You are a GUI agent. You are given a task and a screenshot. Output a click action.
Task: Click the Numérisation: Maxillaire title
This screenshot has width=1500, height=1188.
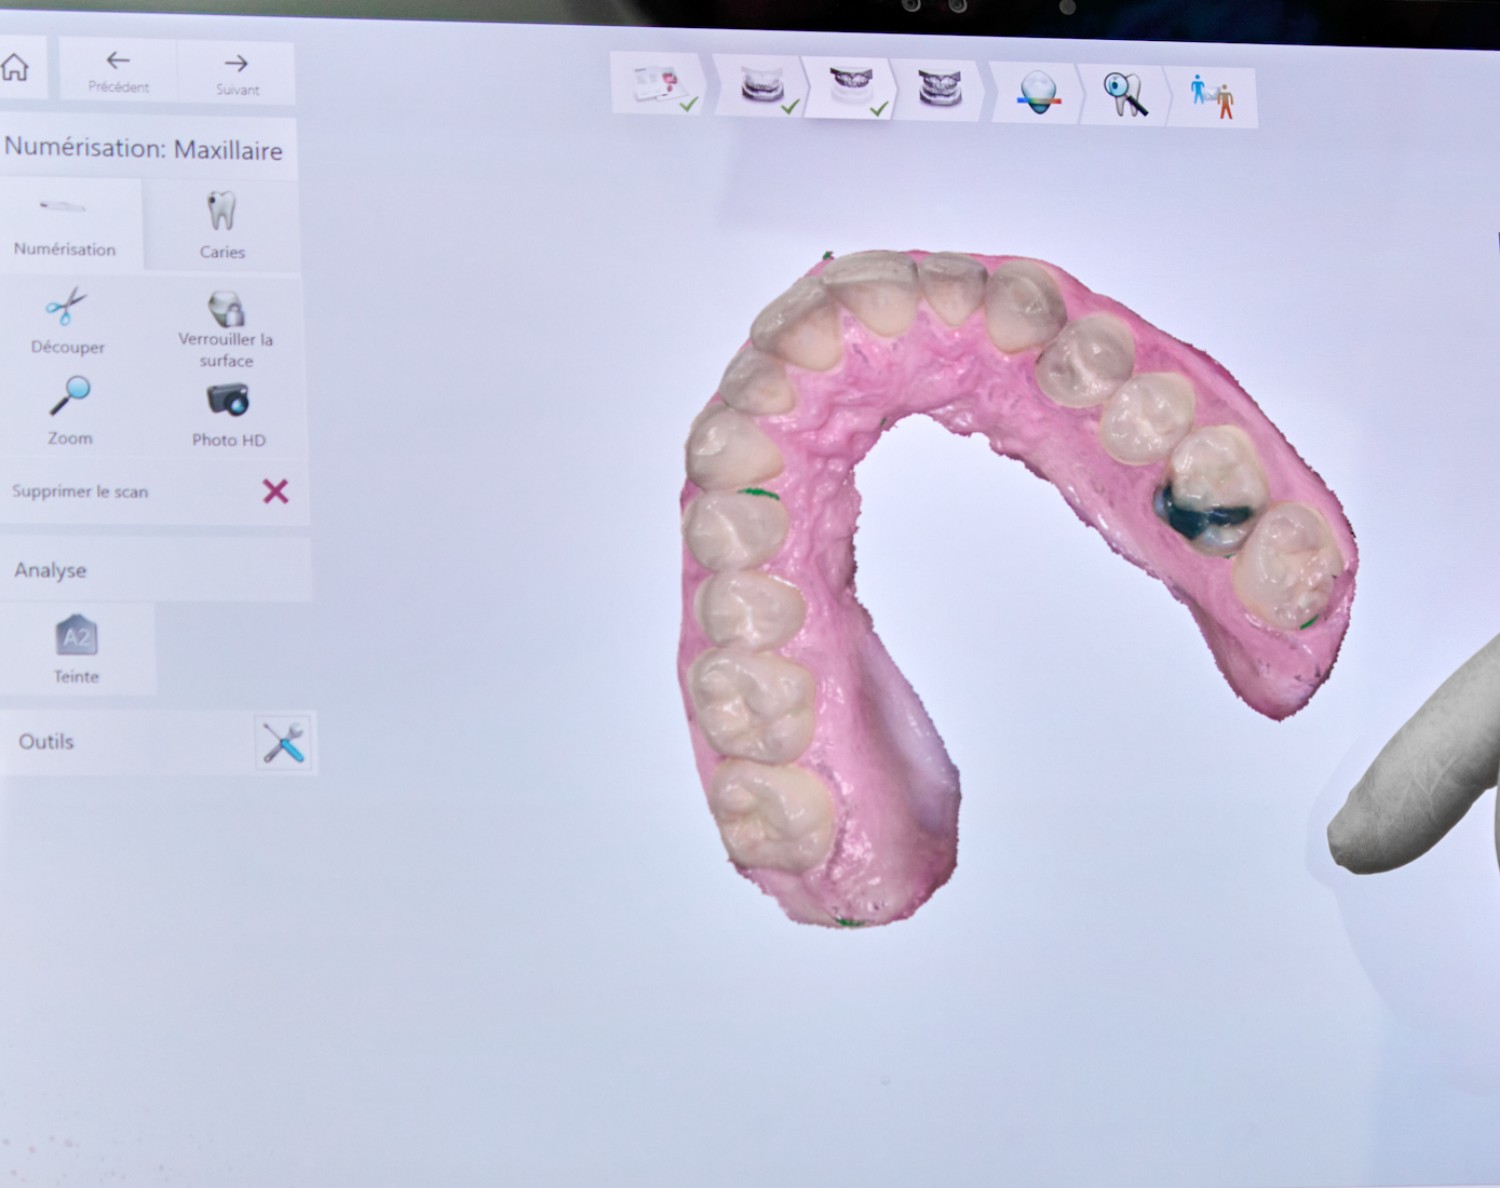(144, 149)
